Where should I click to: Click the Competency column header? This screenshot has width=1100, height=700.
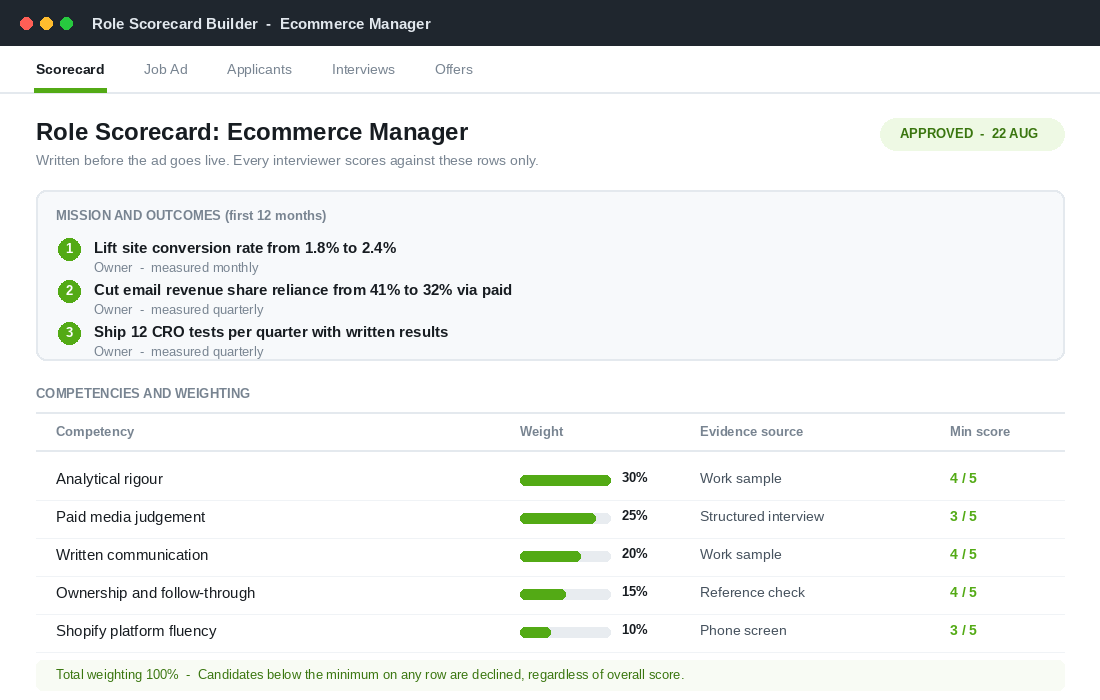[x=95, y=431]
